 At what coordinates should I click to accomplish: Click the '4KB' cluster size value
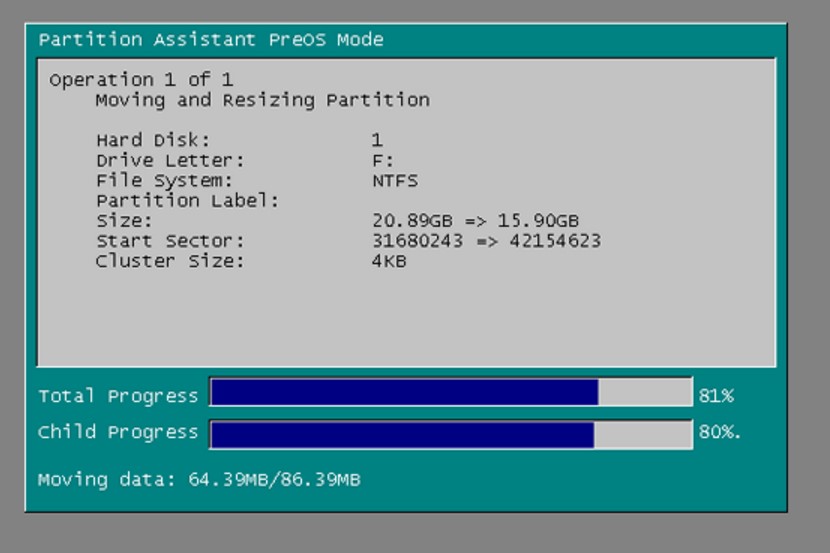[389, 261]
